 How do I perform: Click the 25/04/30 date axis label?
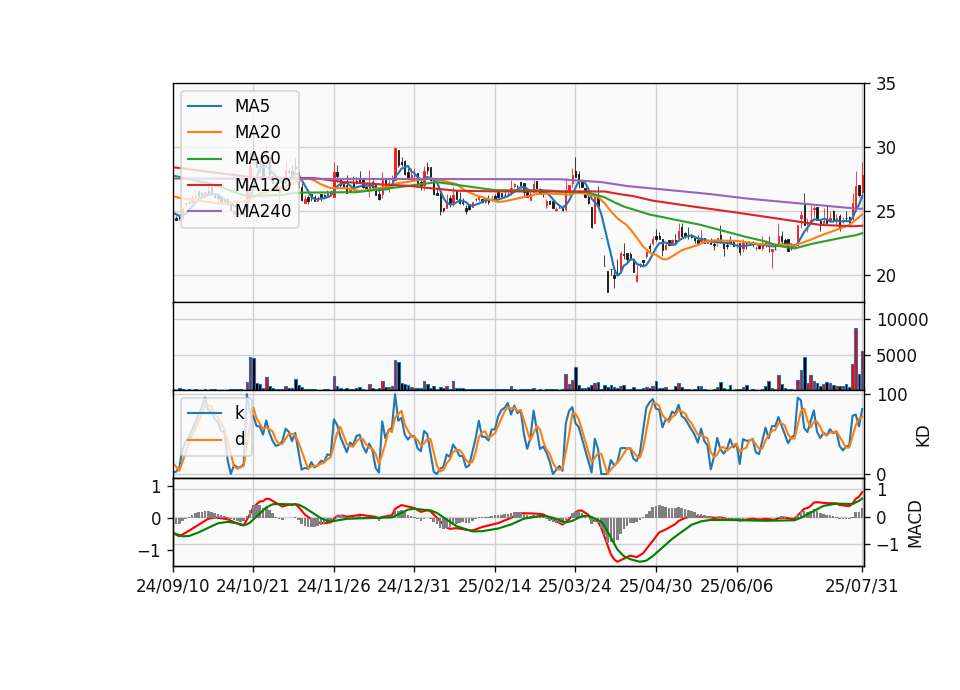[x=656, y=586]
